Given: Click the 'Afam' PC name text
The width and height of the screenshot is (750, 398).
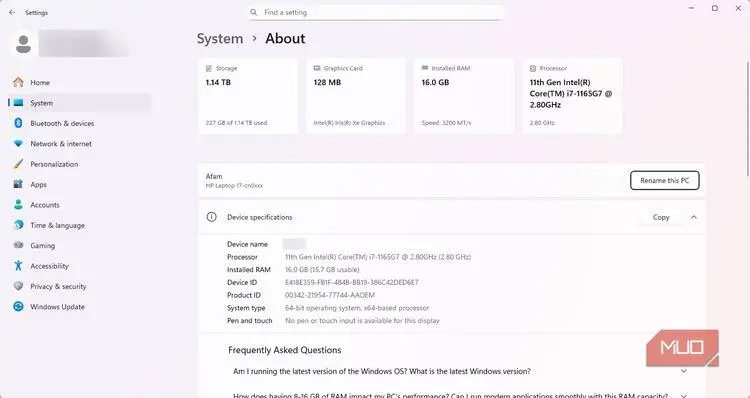Looking at the screenshot, I should click(x=214, y=177).
